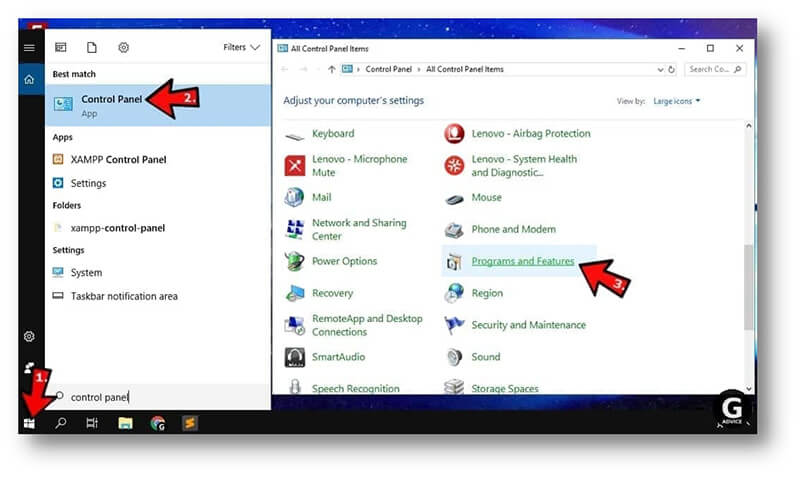Open Lenovo Airbag Protection icon

(454, 134)
